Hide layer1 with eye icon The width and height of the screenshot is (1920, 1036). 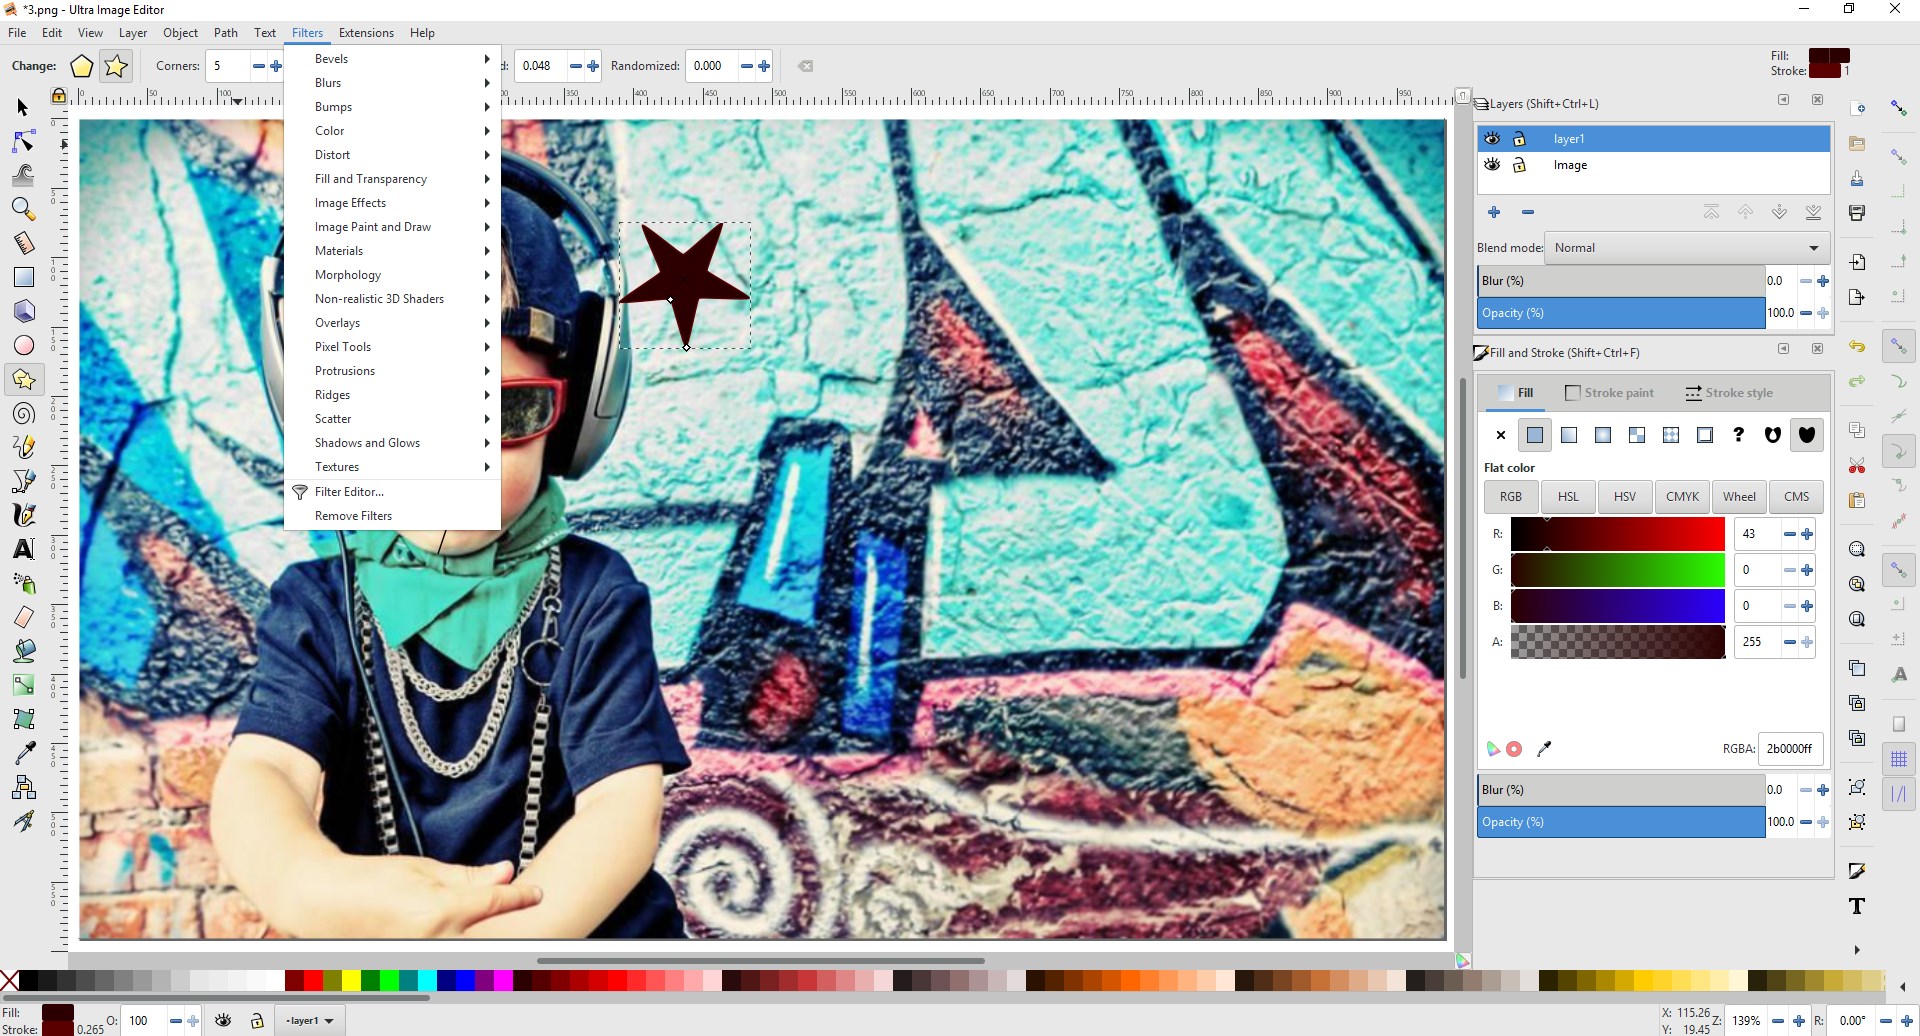(1492, 139)
